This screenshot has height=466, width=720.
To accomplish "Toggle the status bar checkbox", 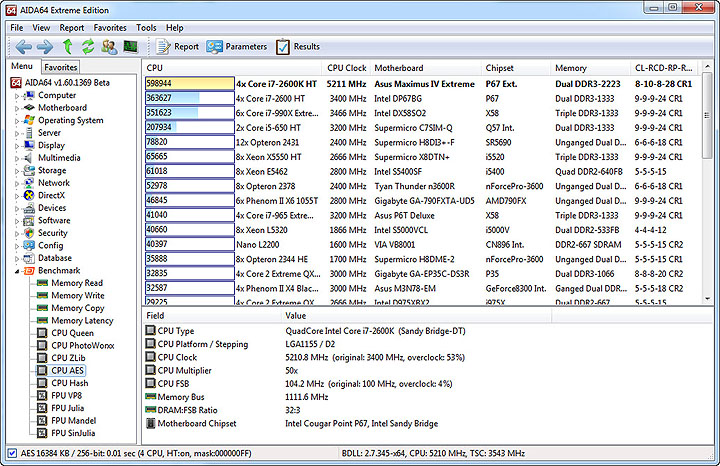I will point(12,453).
